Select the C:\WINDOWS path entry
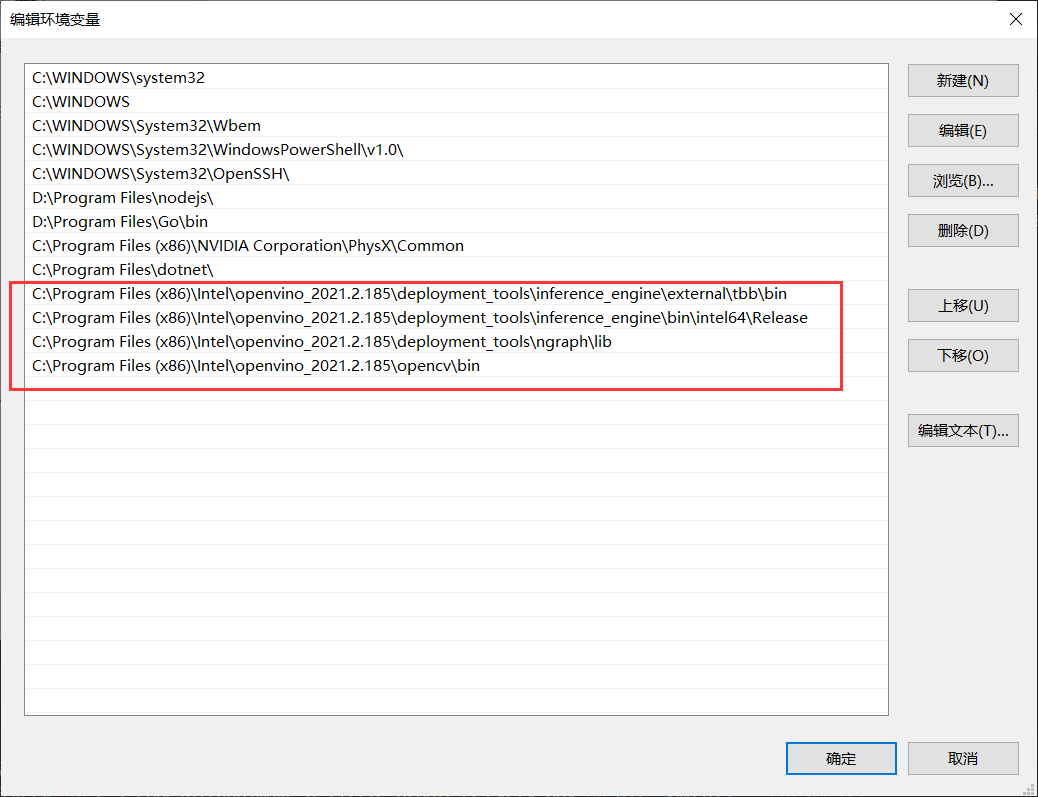Image resolution: width=1038 pixels, height=797 pixels. 81,102
